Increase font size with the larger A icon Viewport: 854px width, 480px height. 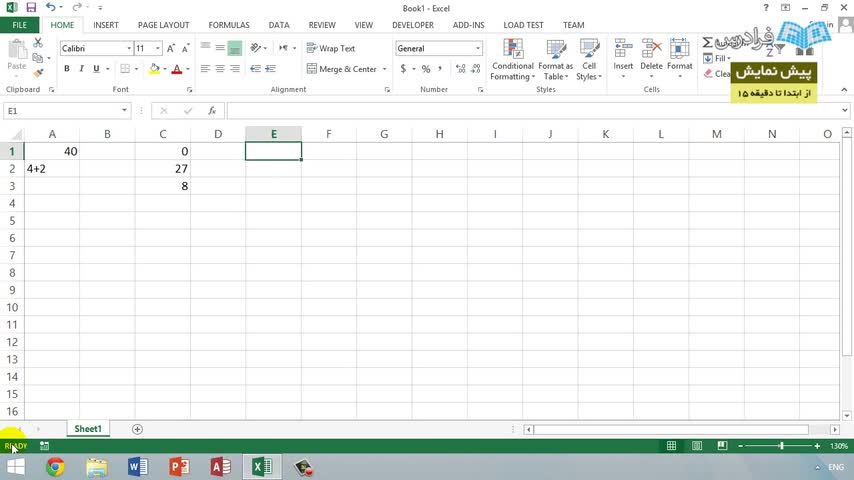click(171, 48)
